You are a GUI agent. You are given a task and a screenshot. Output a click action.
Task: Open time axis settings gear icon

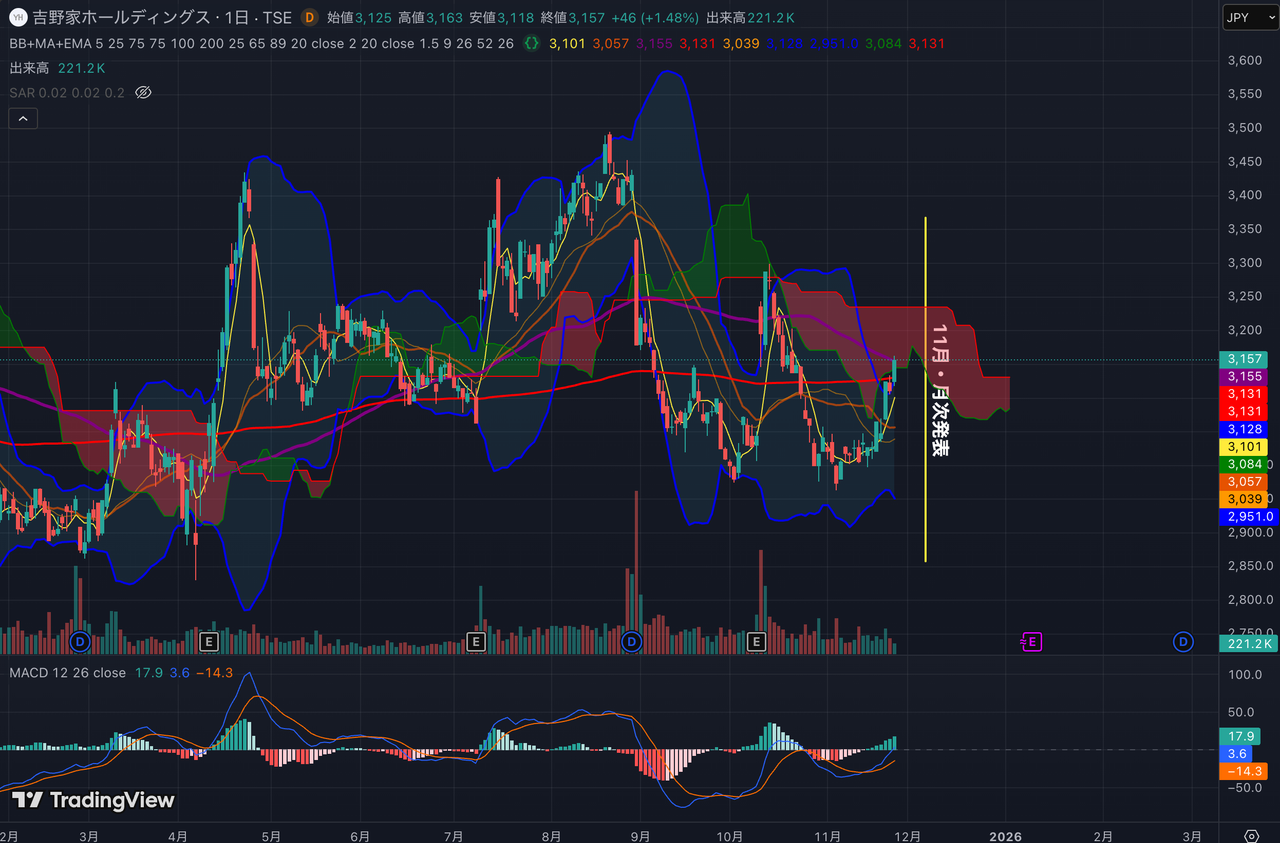[x=1251, y=835]
